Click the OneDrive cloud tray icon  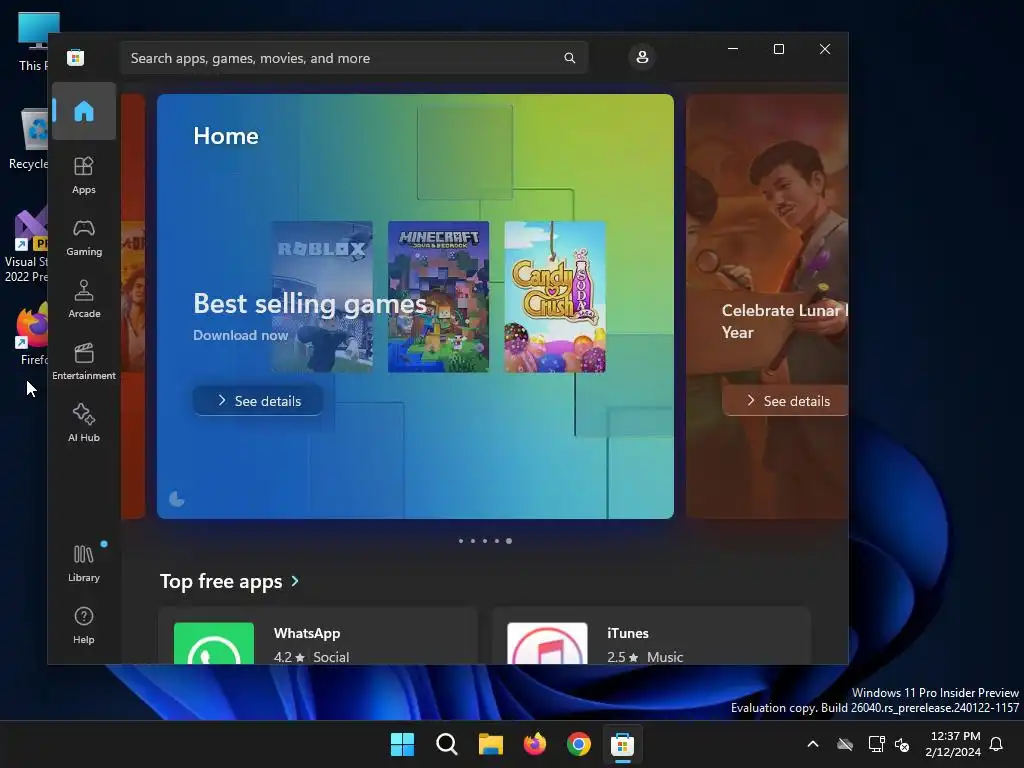coord(845,744)
